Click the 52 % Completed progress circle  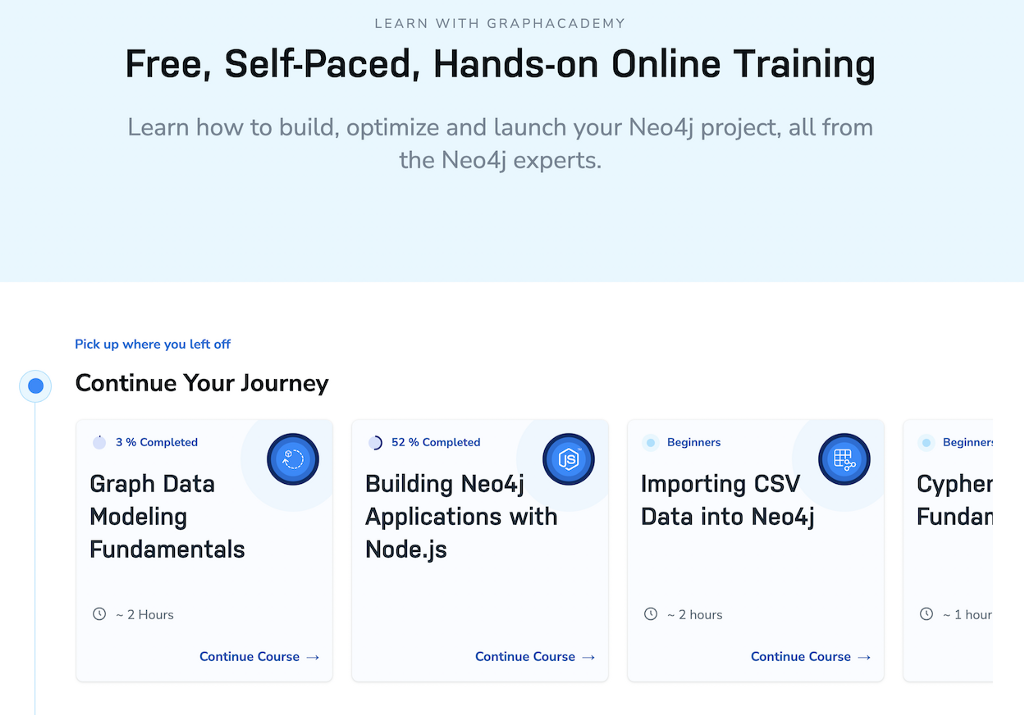coord(375,442)
